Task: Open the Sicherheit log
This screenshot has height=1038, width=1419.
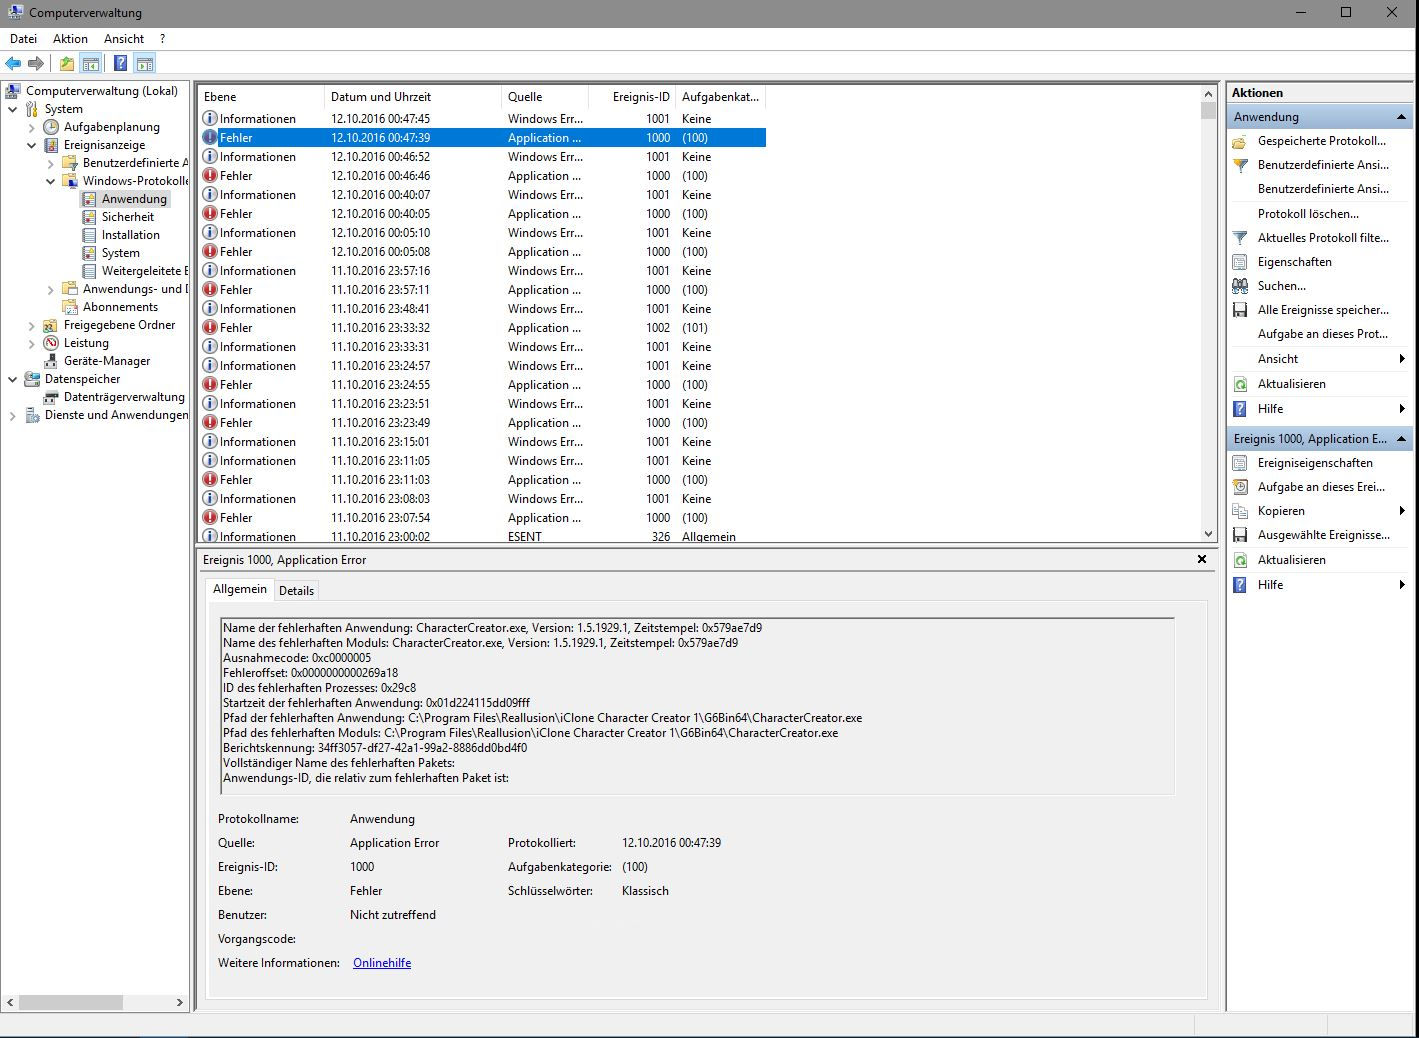Action: point(128,217)
